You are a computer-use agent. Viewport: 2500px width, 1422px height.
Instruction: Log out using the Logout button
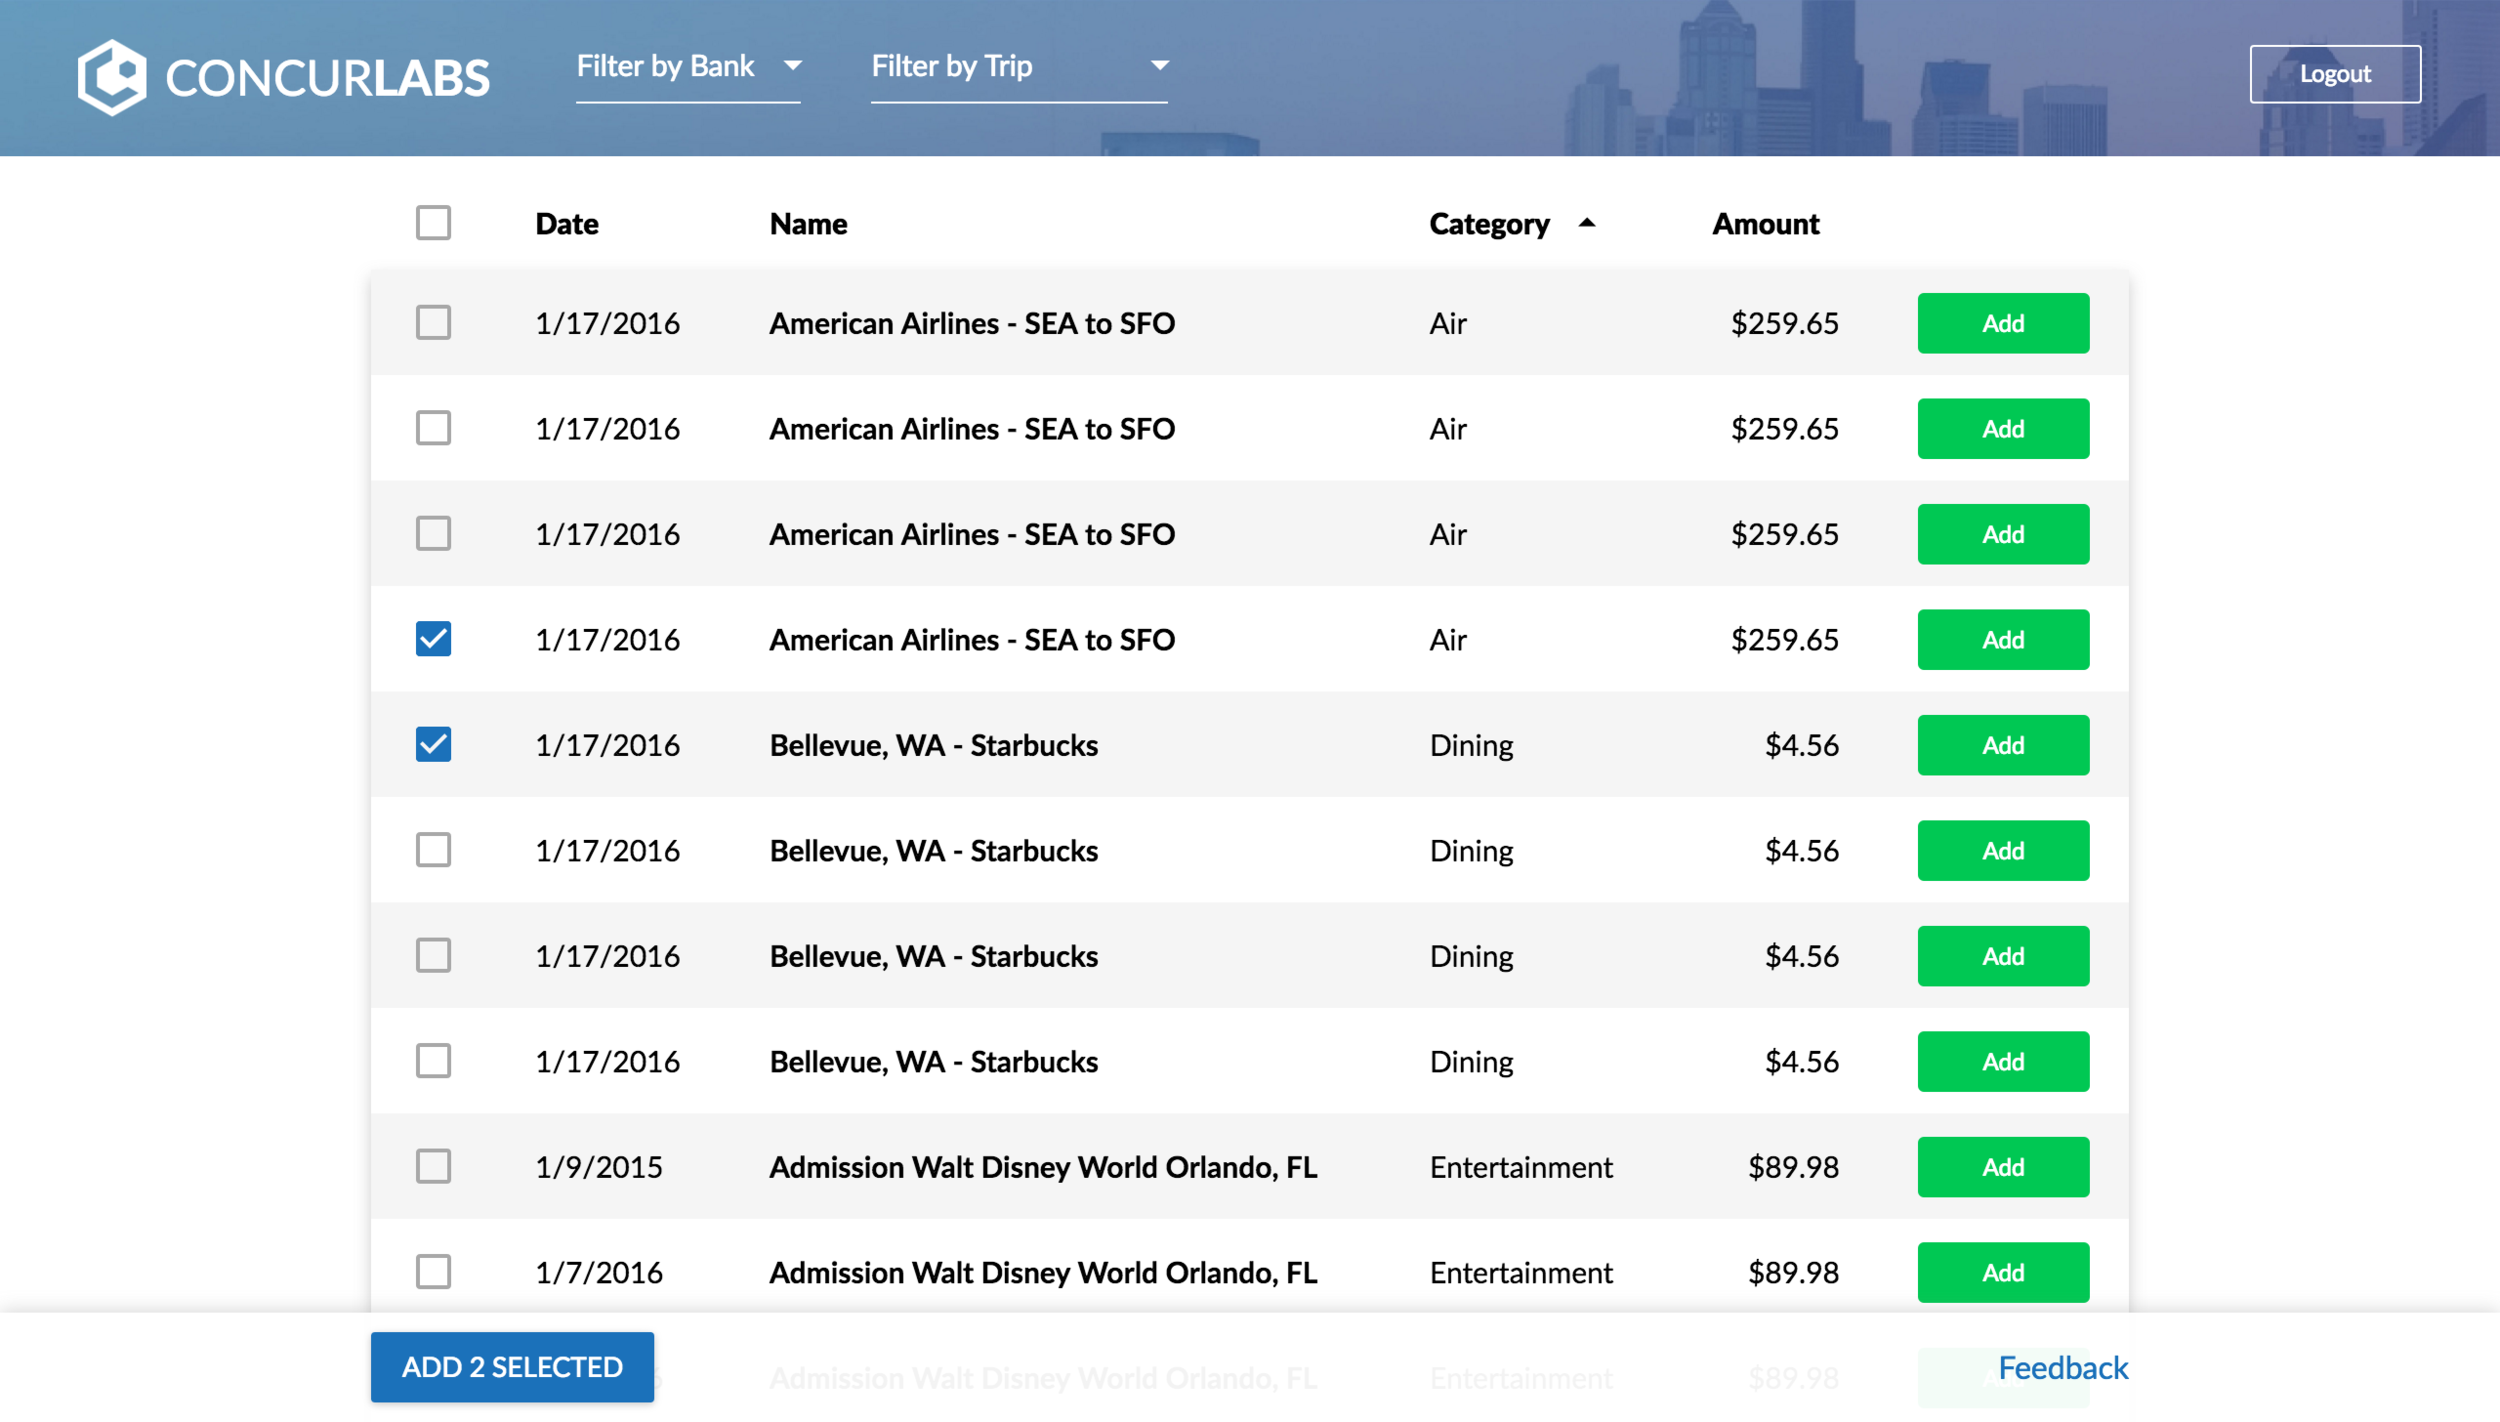2335,74
